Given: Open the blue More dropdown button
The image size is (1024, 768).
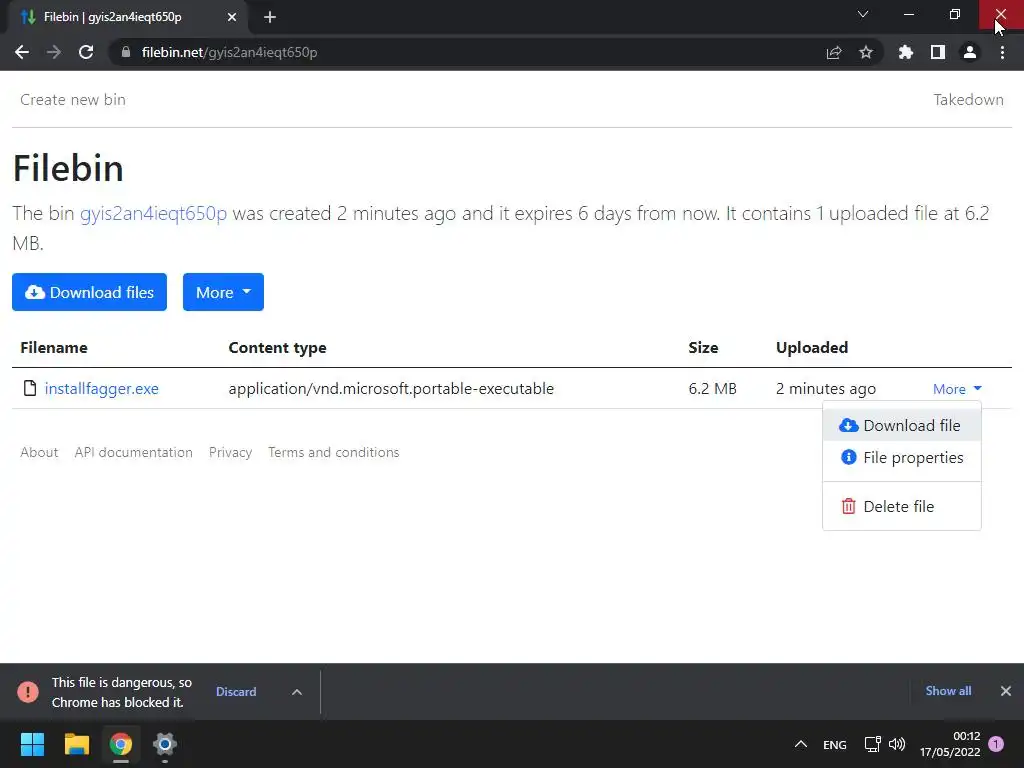Looking at the screenshot, I should click(223, 292).
